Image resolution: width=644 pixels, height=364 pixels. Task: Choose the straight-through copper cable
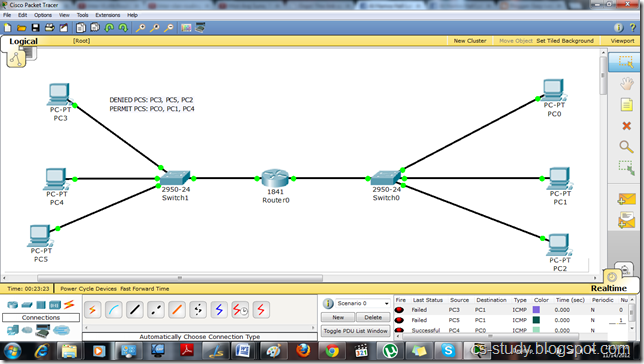pos(135,310)
